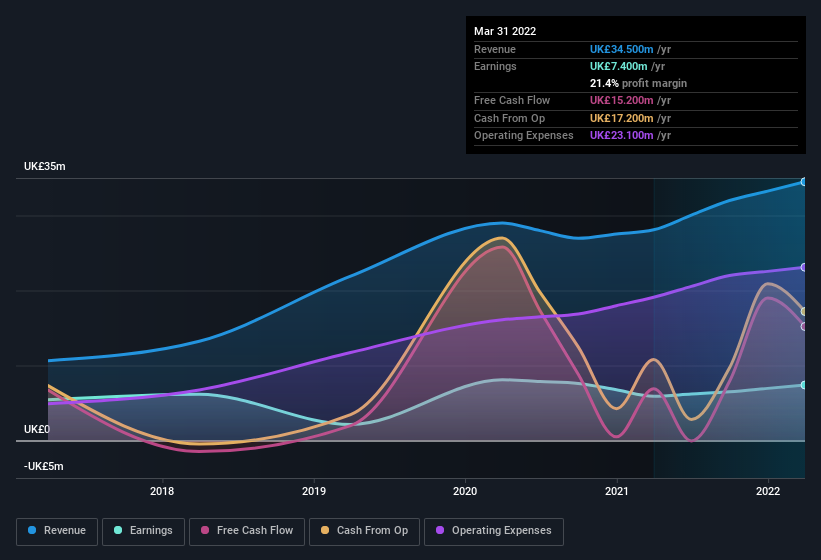Click the UK£35m y-axis label
Image resolution: width=821 pixels, height=560 pixels.
click(x=45, y=166)
